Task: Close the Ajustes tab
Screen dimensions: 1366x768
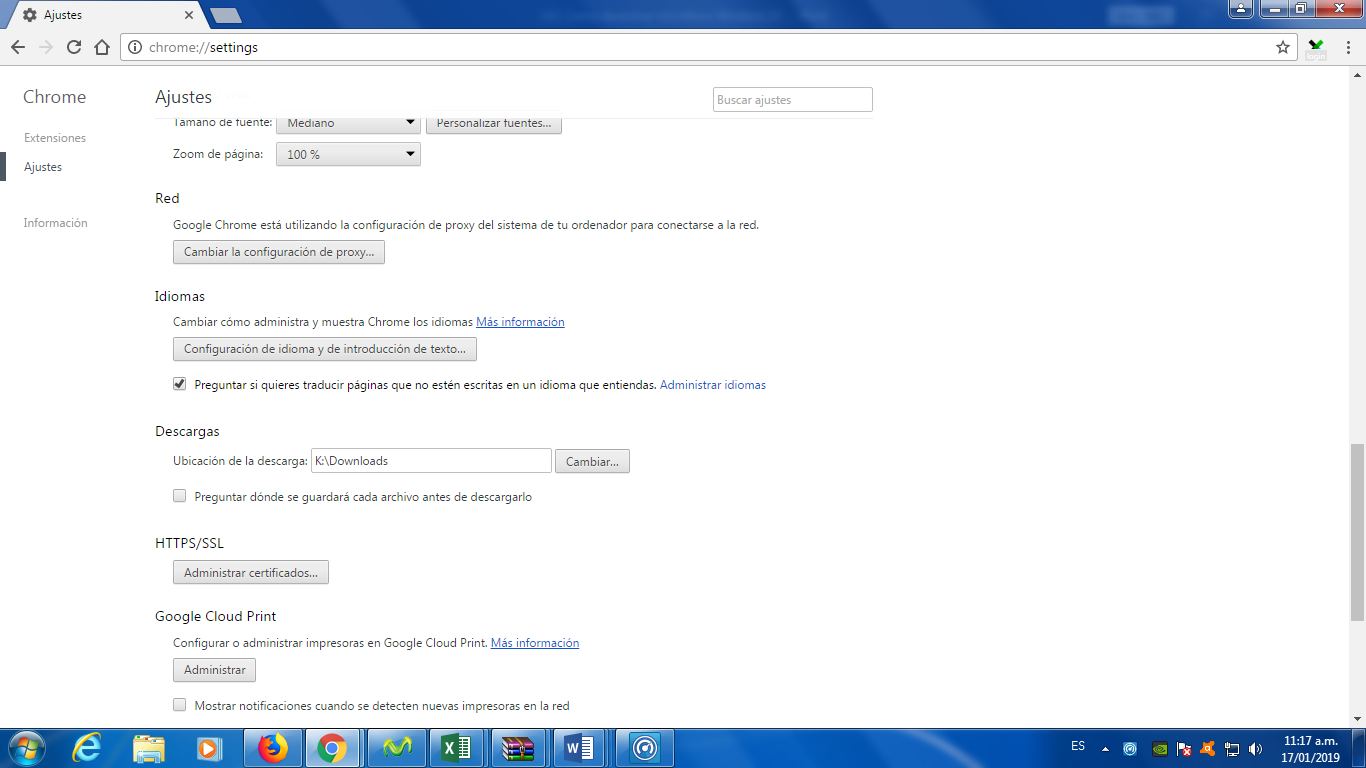Action: pos(190,15)
